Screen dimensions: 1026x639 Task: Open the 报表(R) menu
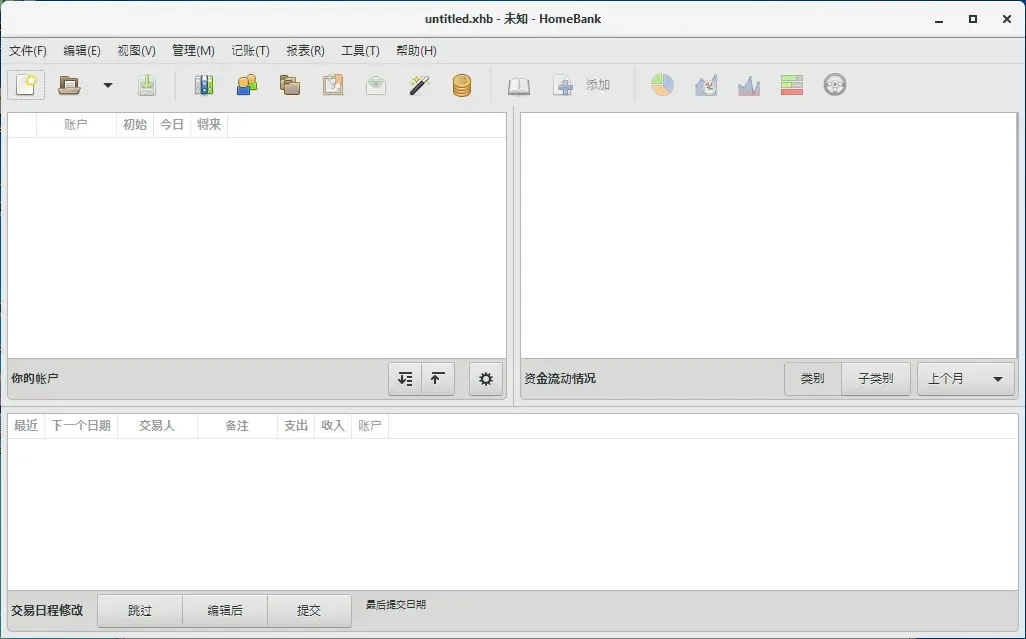click(305, 50)
